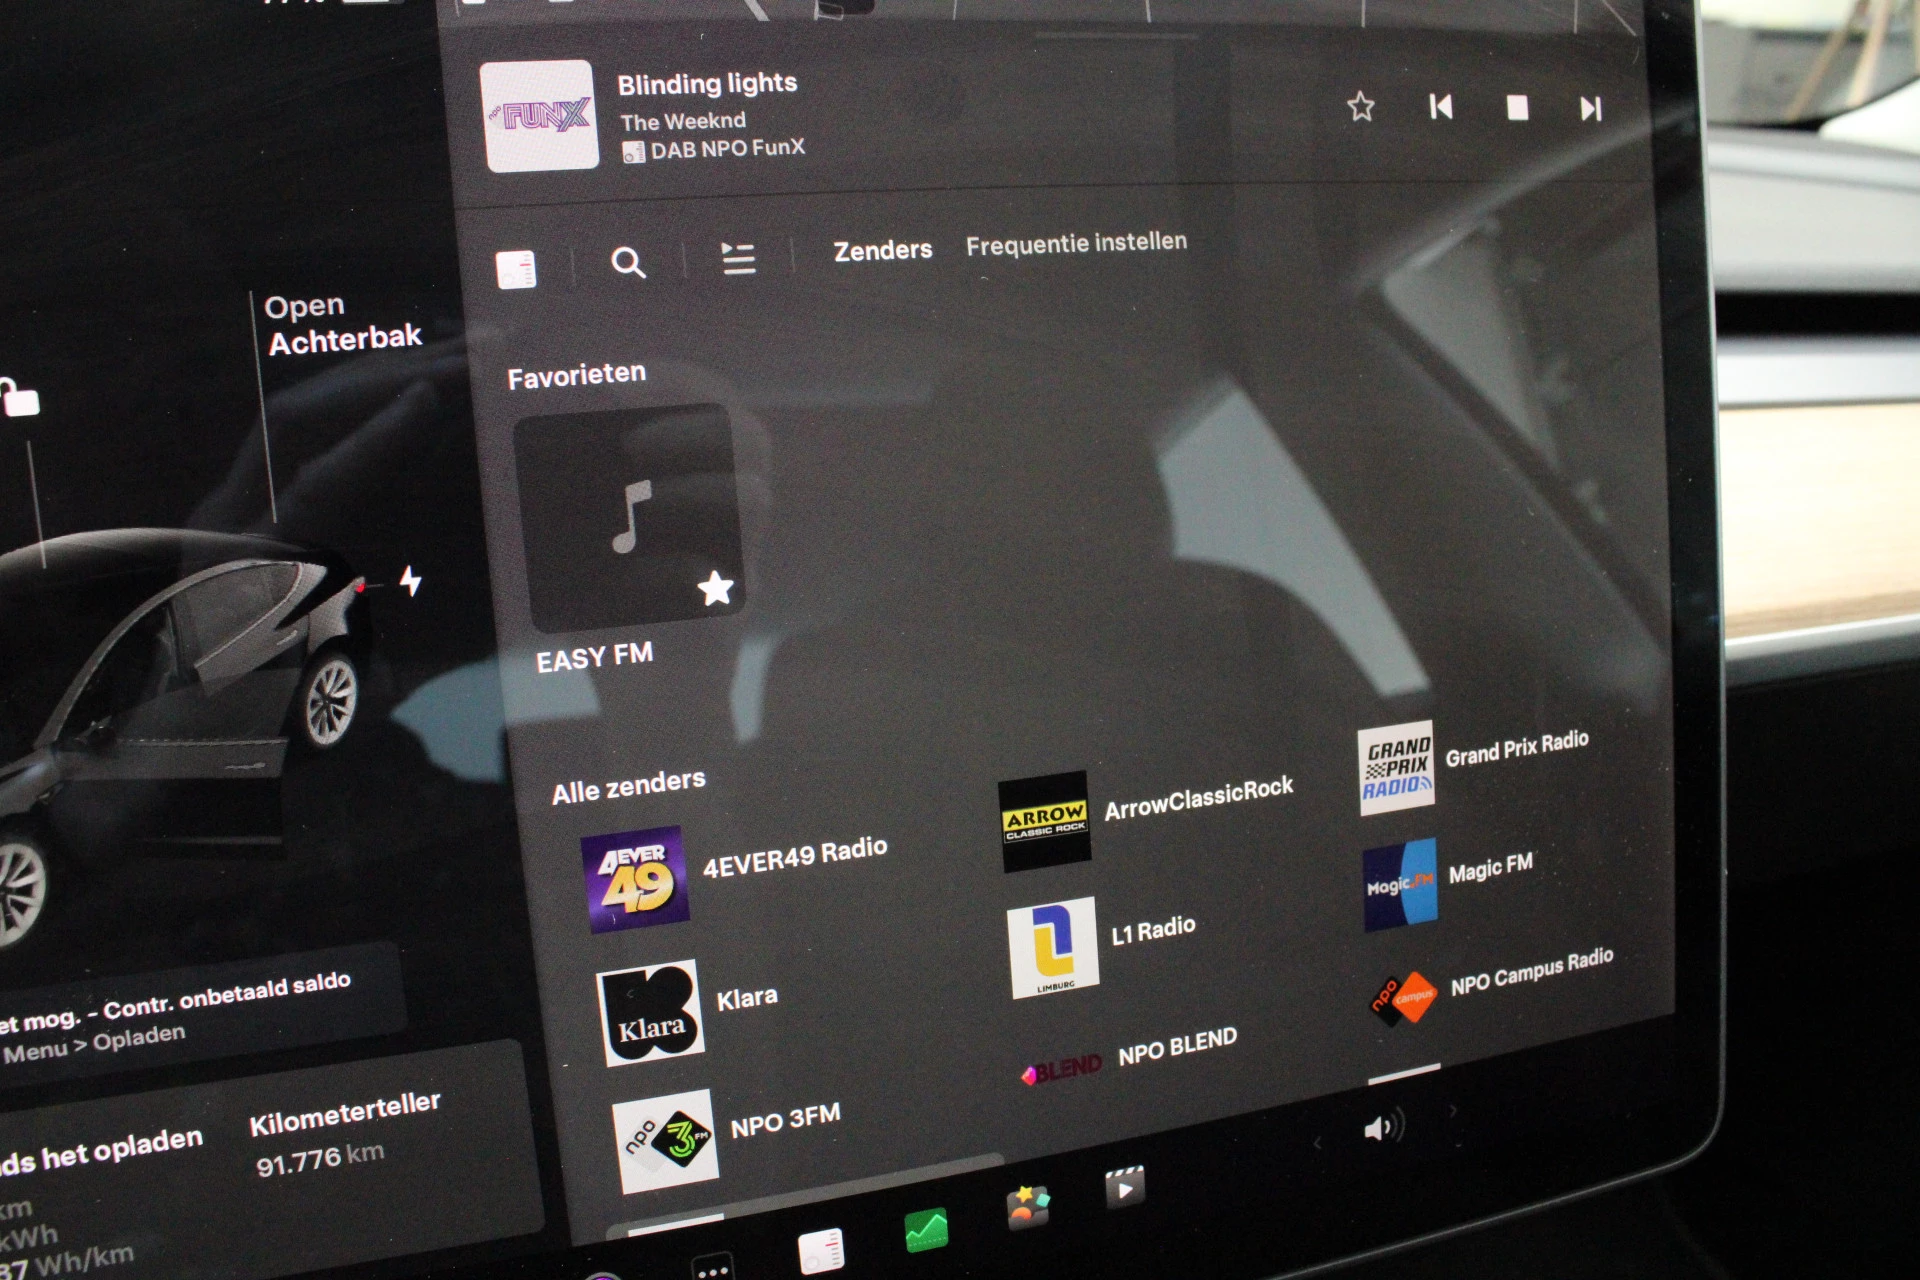Tune to NPO Campus Radio logo
Screen dimensions: 1920x1280
click(1403, 997)
